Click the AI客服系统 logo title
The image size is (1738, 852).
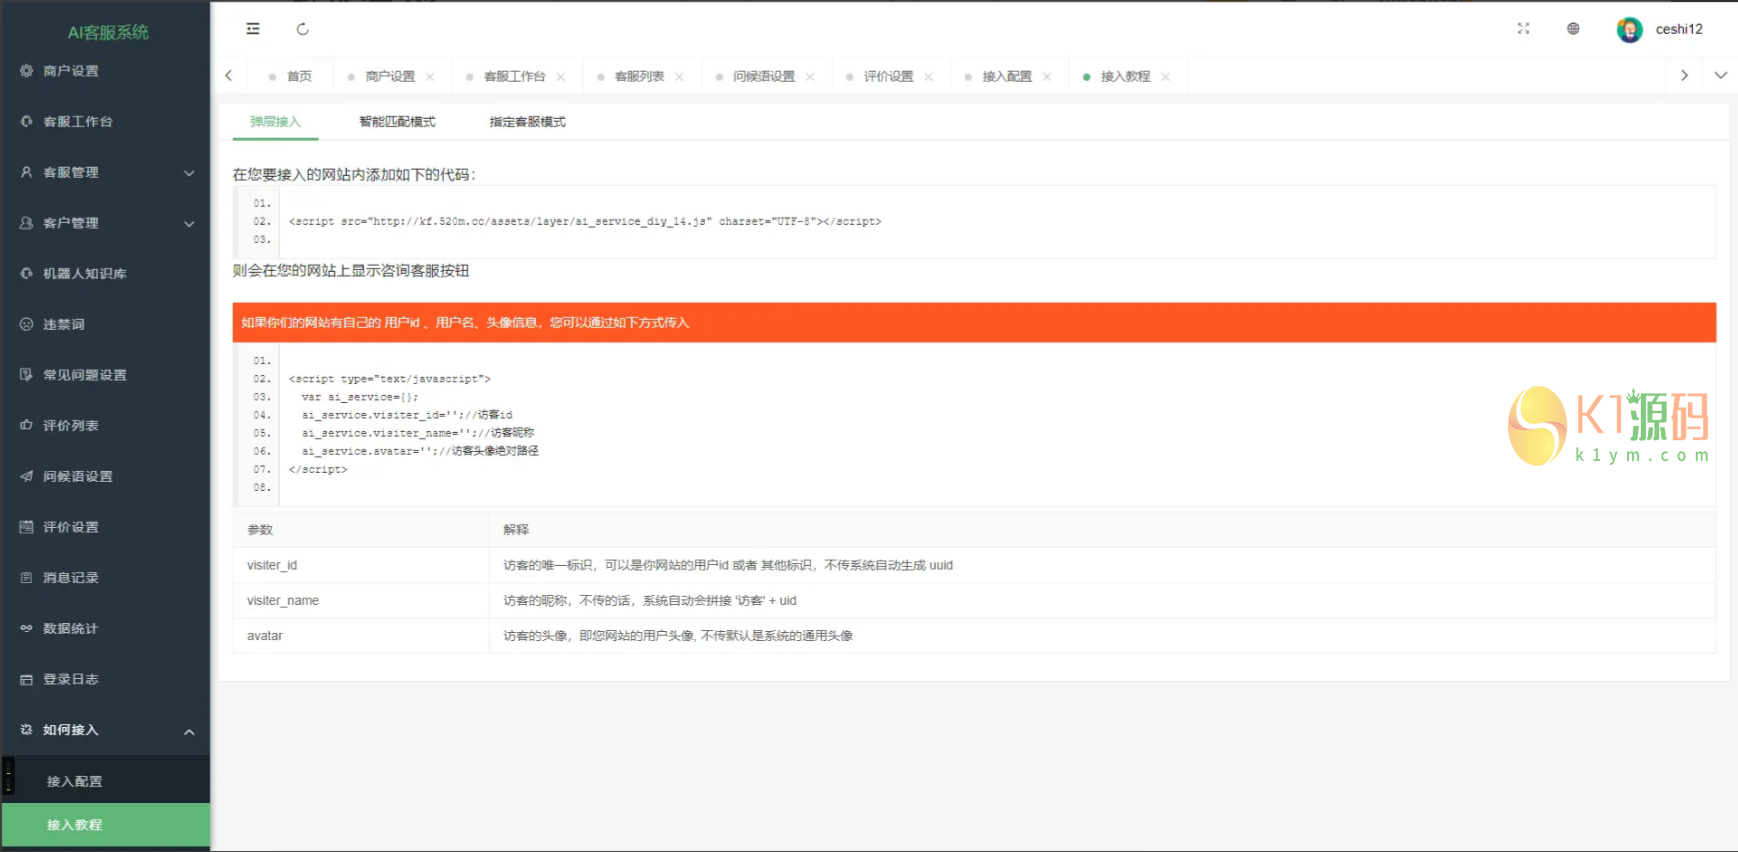(x=108, y=32)
